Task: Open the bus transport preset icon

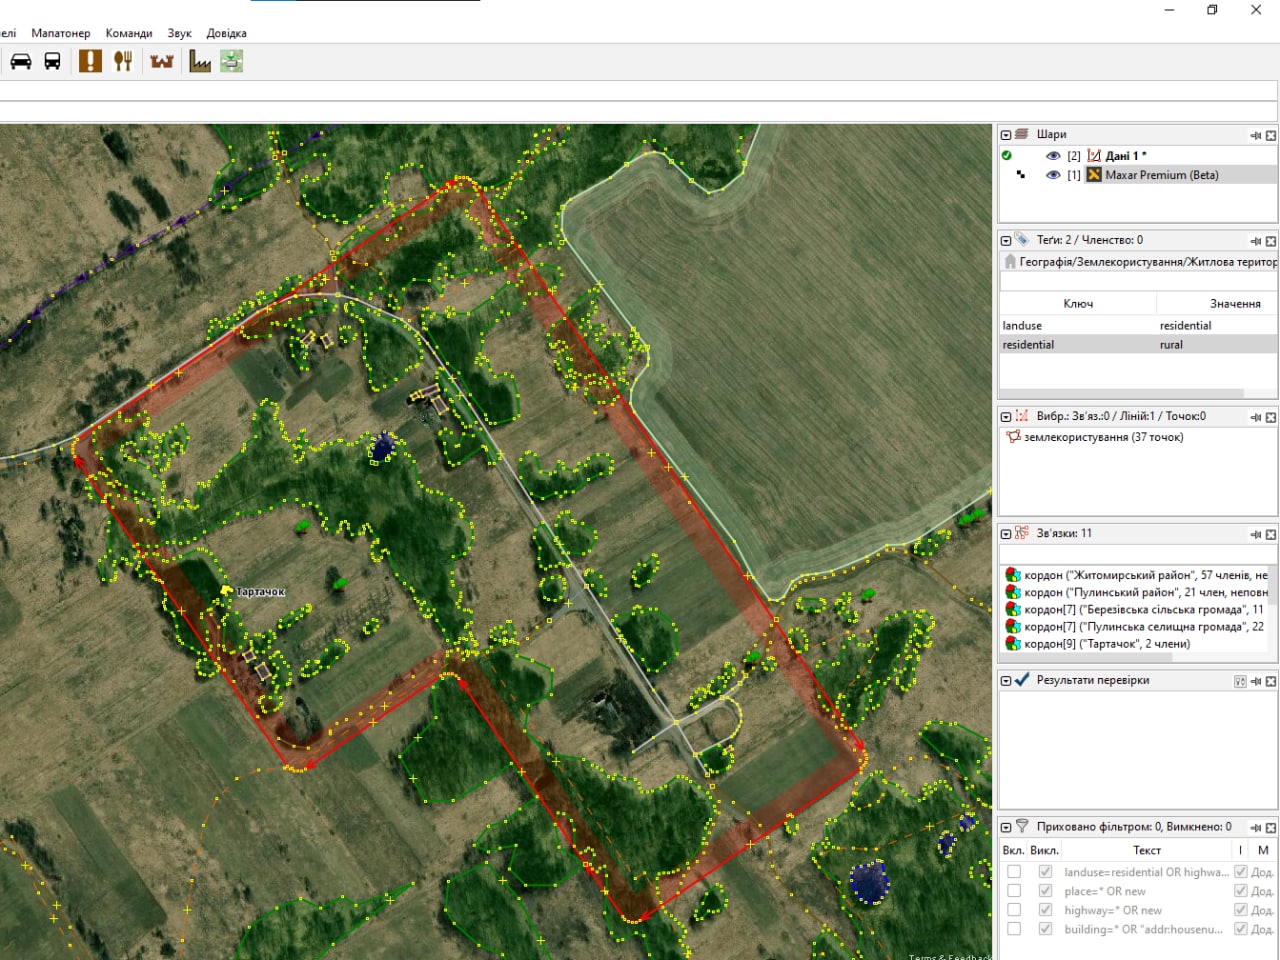Action: pyautogui.click(x=53, y=61)
